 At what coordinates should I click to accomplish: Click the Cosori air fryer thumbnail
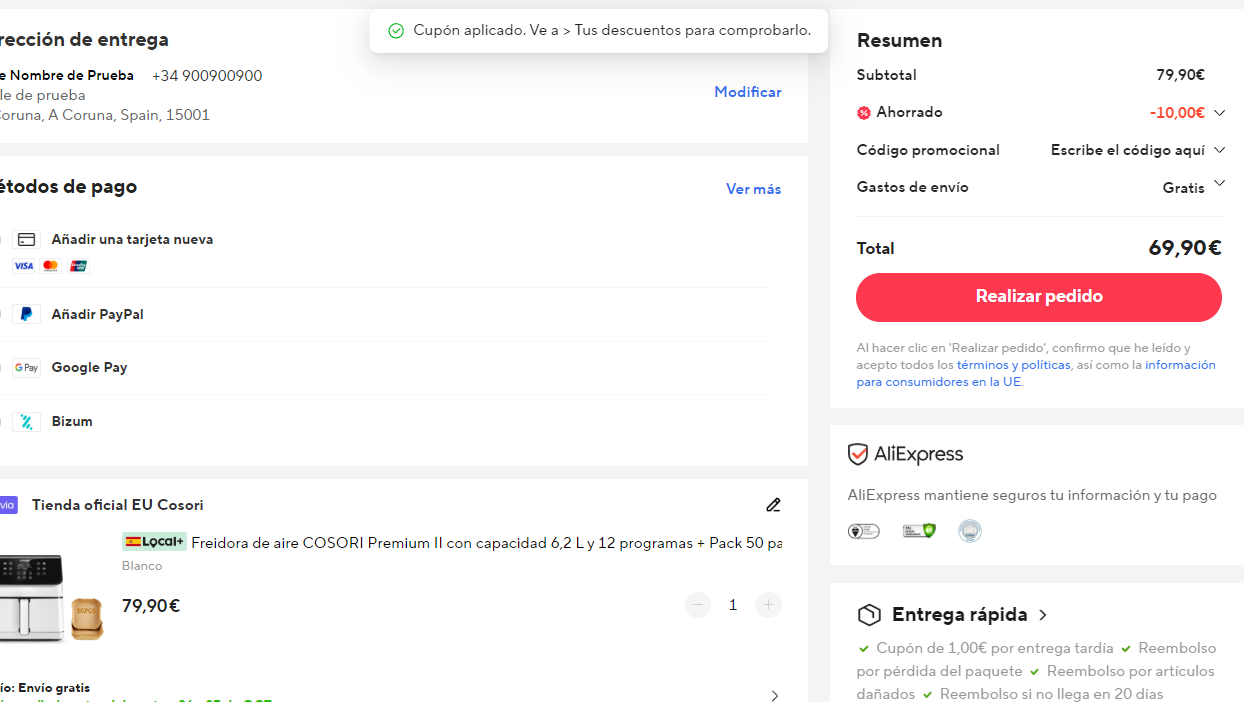point(51,597)
